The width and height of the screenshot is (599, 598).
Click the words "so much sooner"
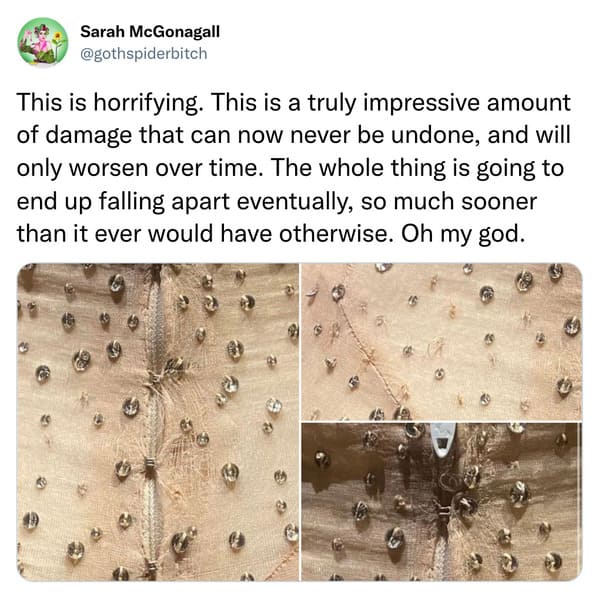tap(449, 201)
